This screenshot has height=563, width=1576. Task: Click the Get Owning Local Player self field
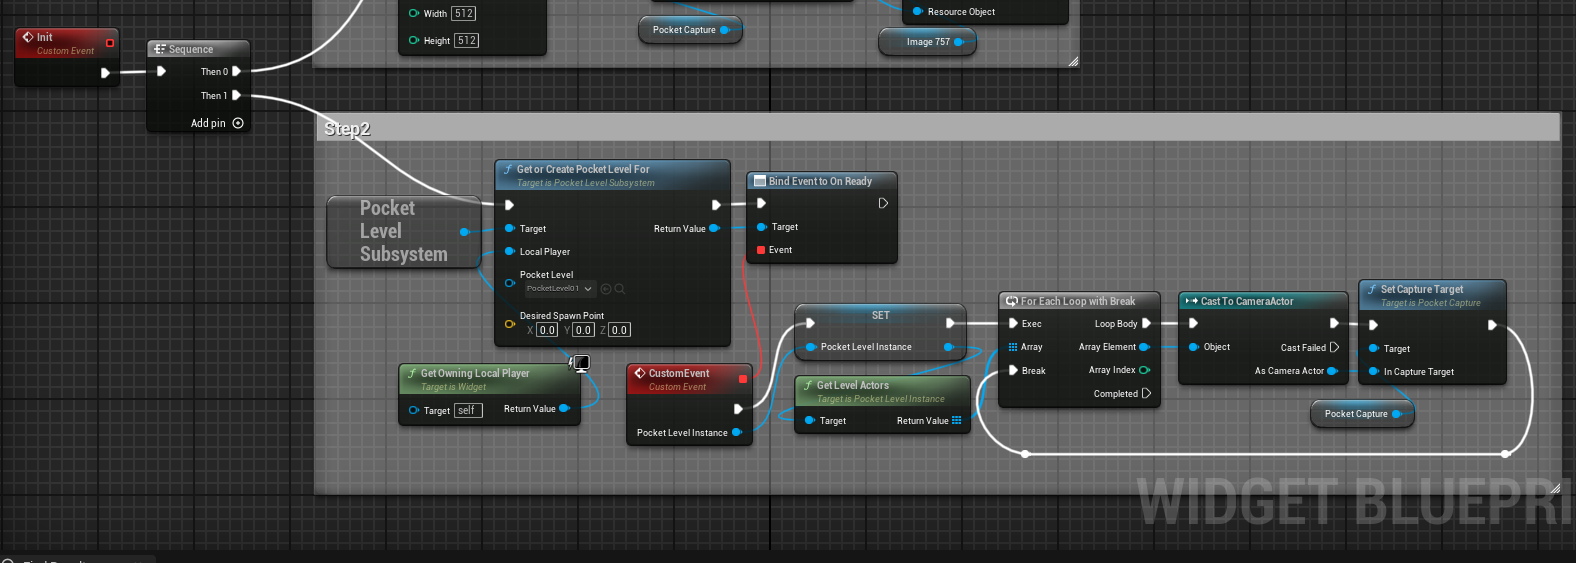pyautogui.click(x=468, y=410)
